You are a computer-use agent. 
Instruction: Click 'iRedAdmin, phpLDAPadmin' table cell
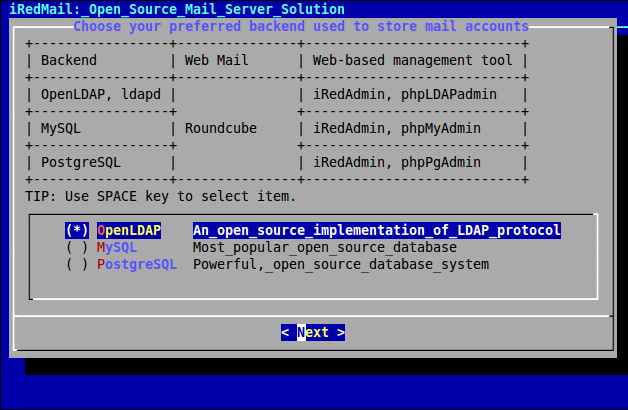[405, 94]
